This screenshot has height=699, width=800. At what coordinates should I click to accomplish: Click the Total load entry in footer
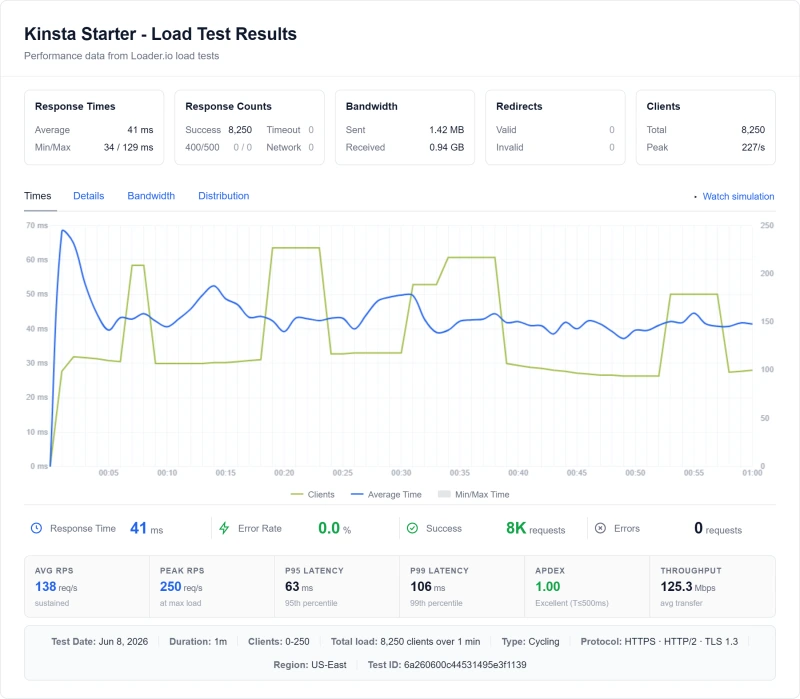[405, 641]
